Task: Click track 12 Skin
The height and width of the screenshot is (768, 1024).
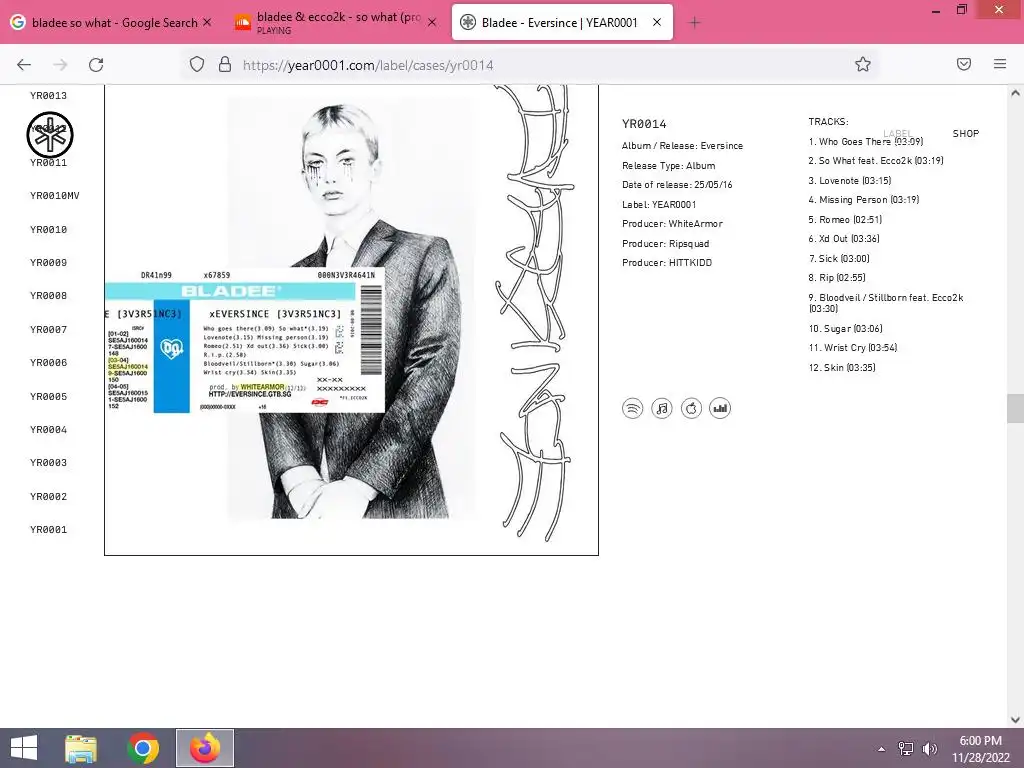Action: 842,368
